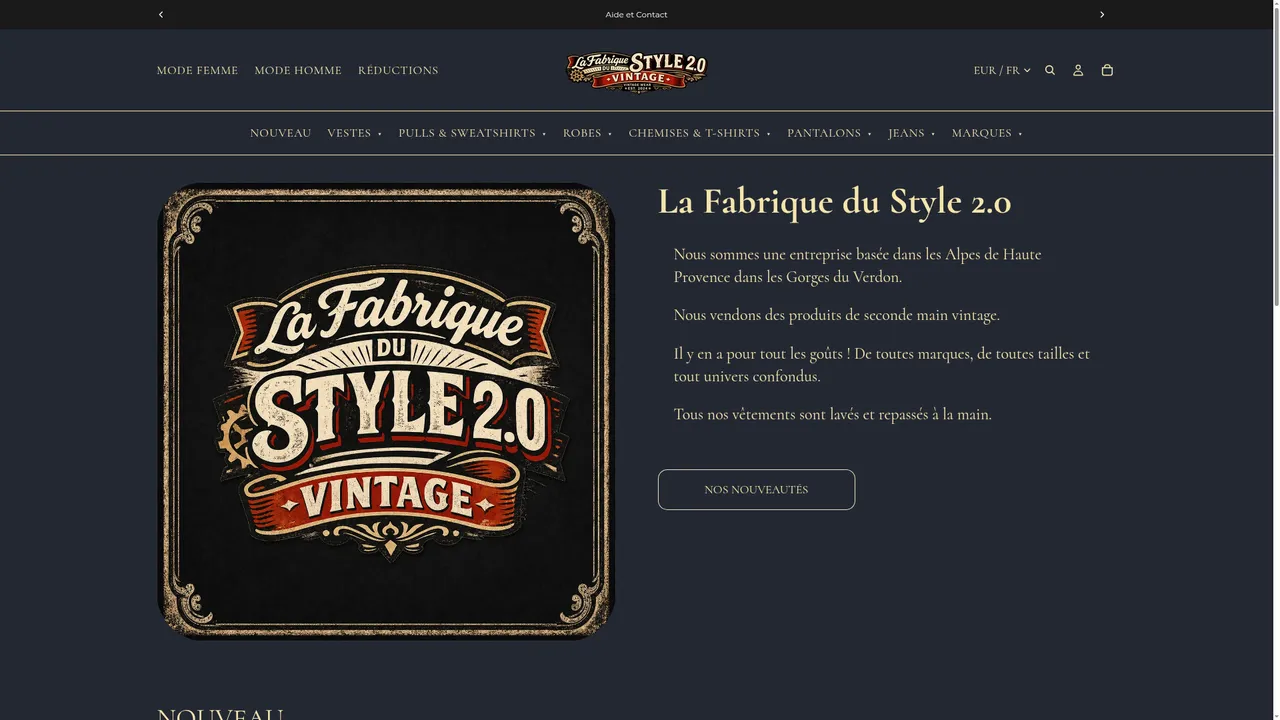Click the sentence about vêtements lavés et repassés
Screen dimensions: 1280x720
click(x=833, y=414)
